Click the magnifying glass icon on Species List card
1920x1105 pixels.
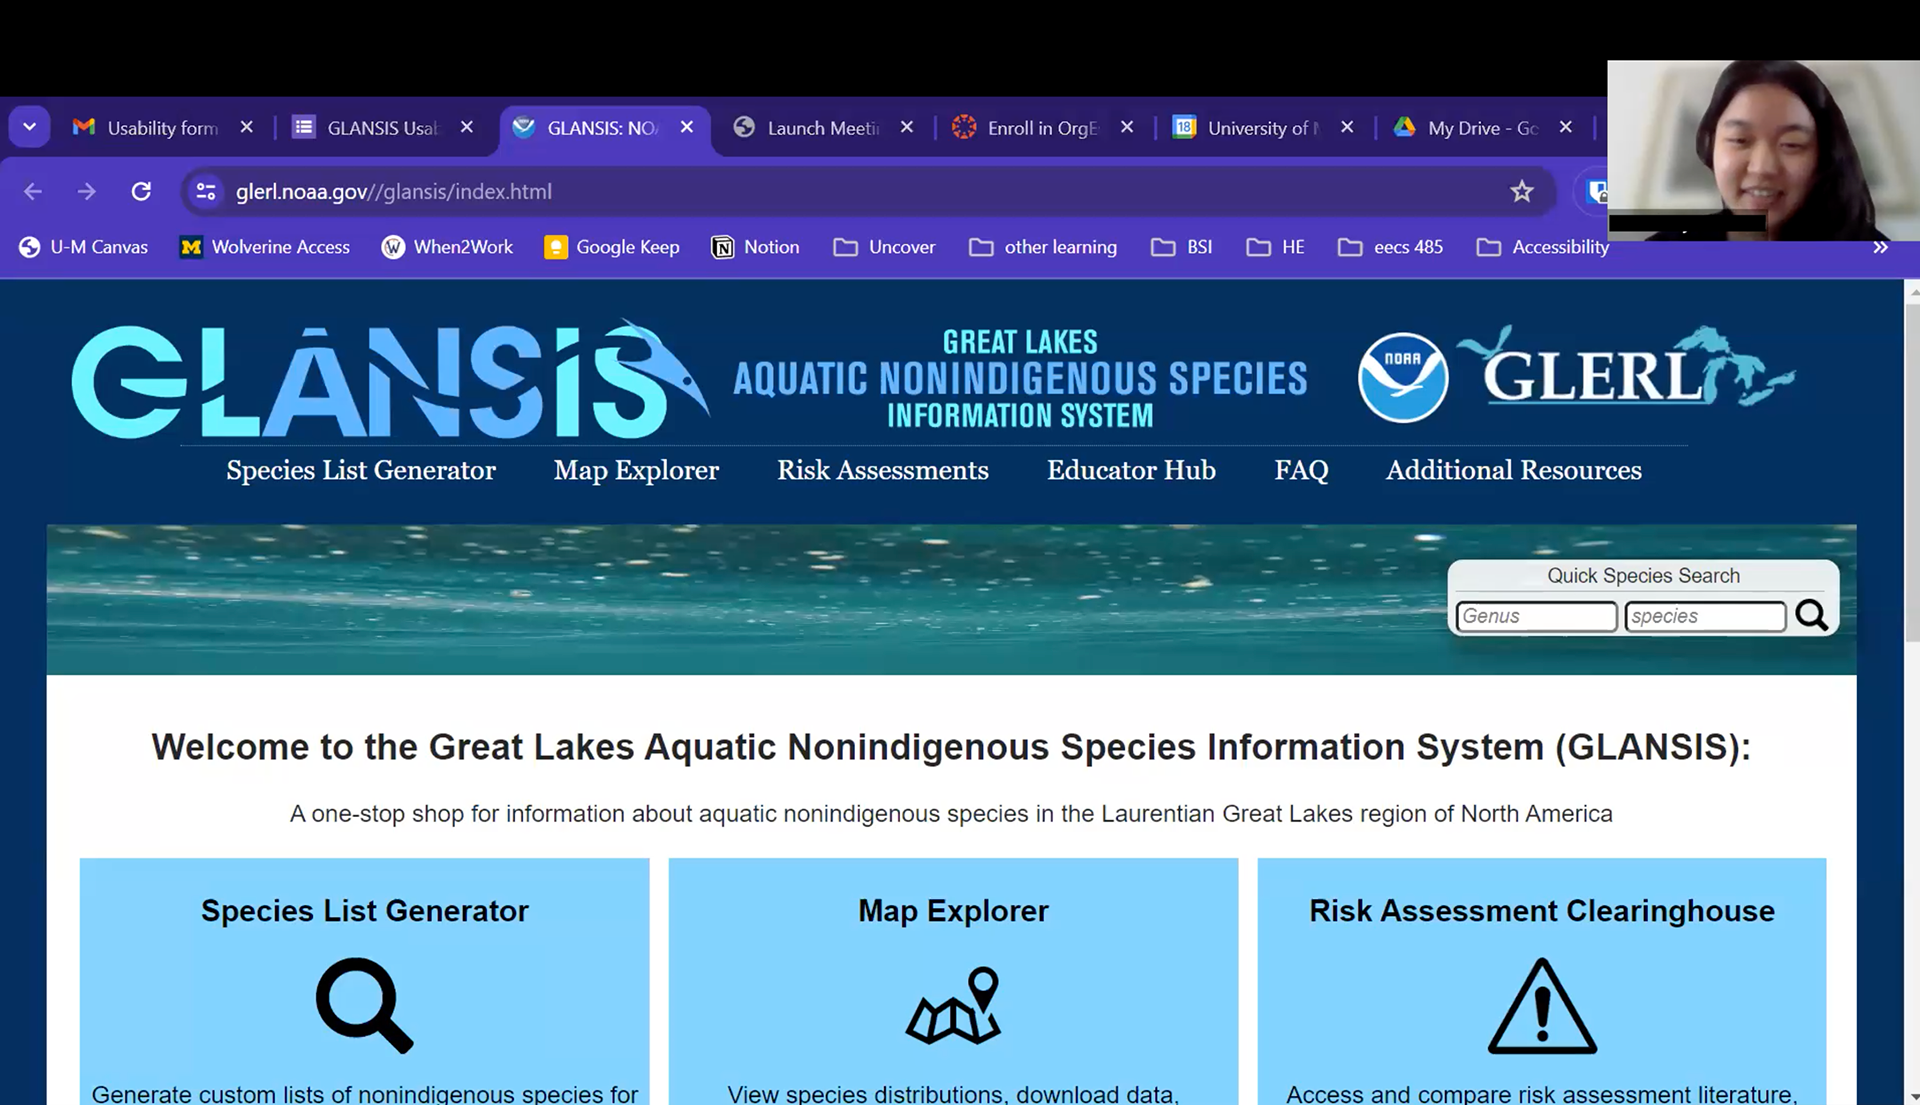pyautogui.click(x=364, y=1005)
